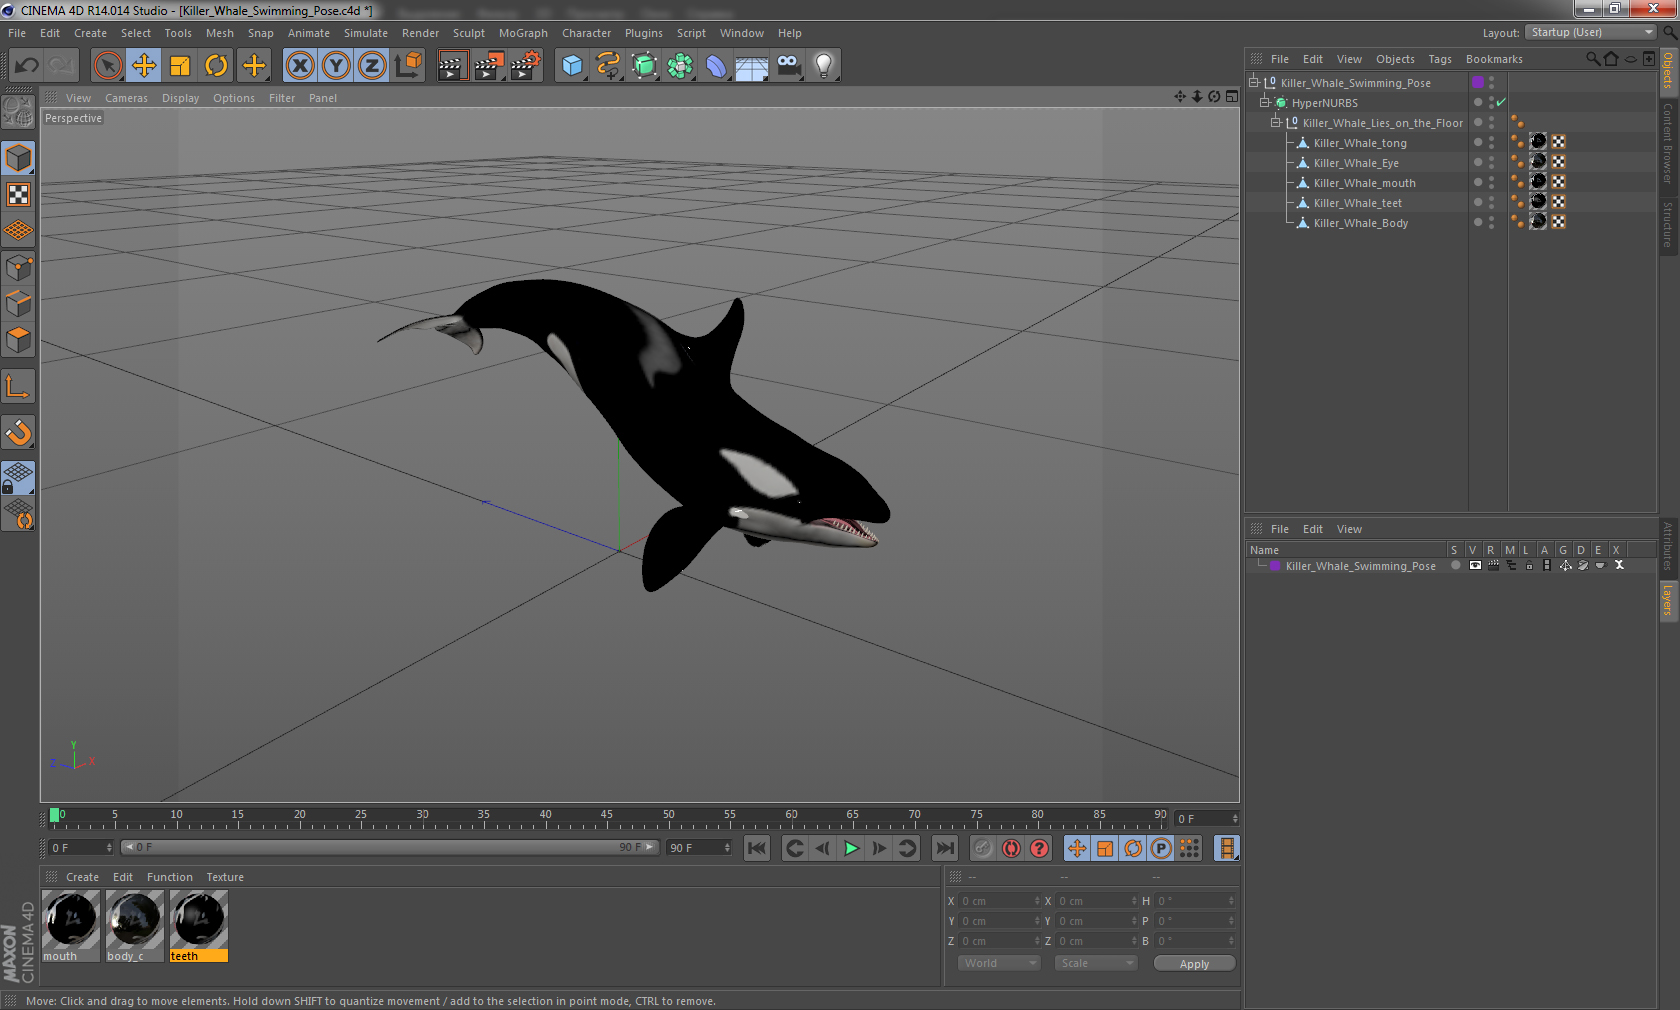Toggle Solo for Killer_Whale_Swimming_Pose layer
The width and height of the screenshot is (1680, 1010).
(x=1455, y=565)
